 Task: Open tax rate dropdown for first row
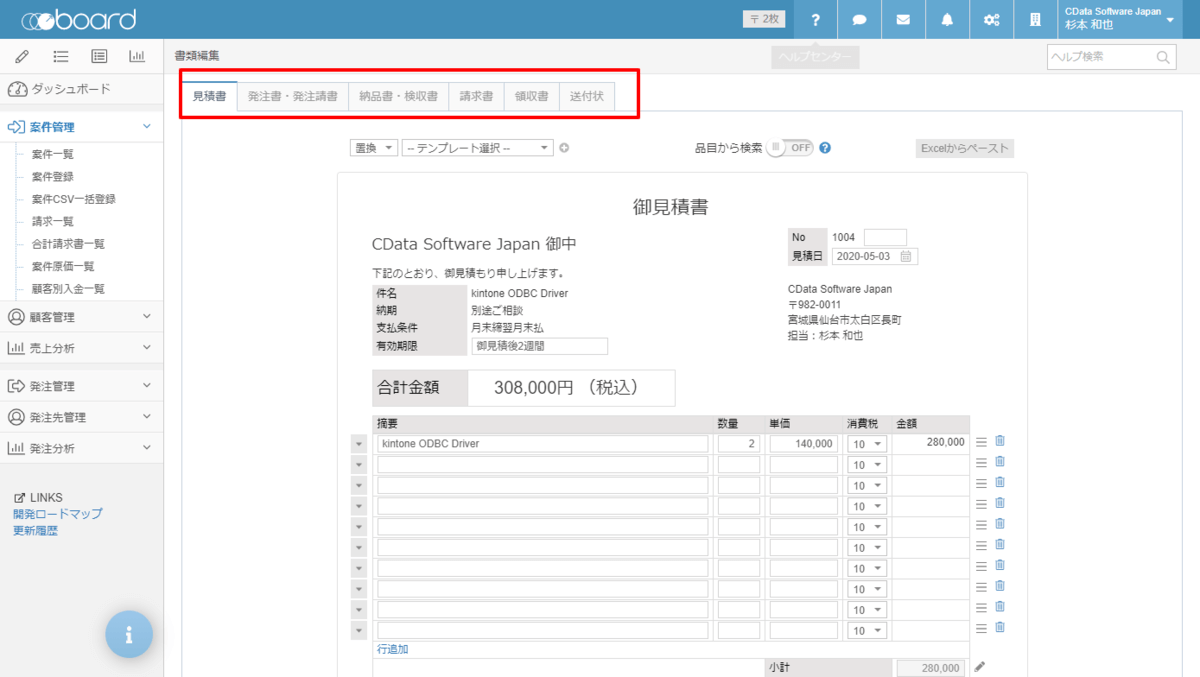pyautogui.click(x=866, y=443)
